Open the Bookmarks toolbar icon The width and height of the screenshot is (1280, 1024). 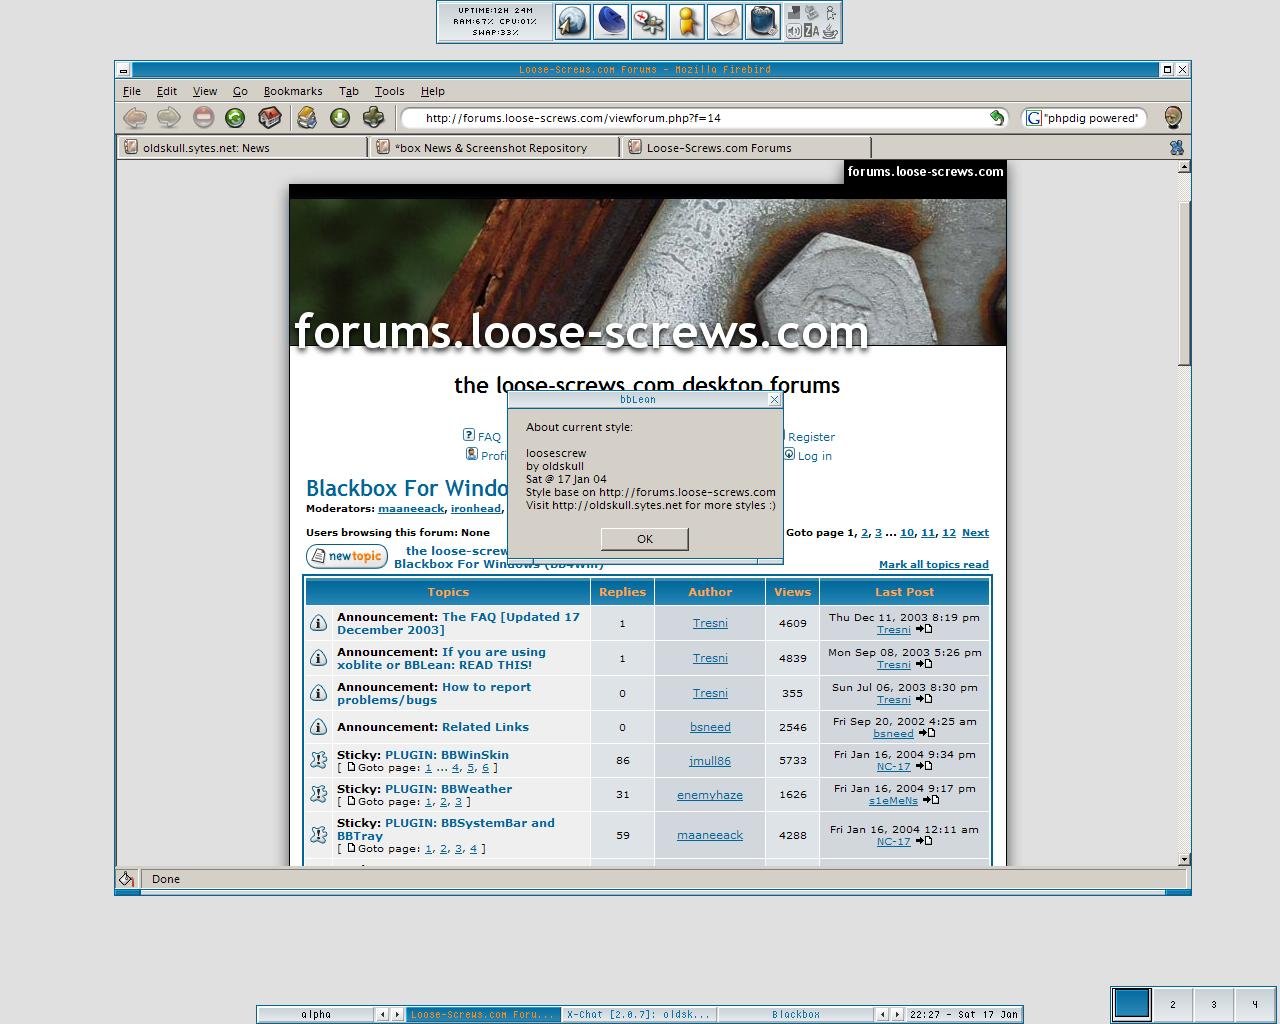[307, 118]
